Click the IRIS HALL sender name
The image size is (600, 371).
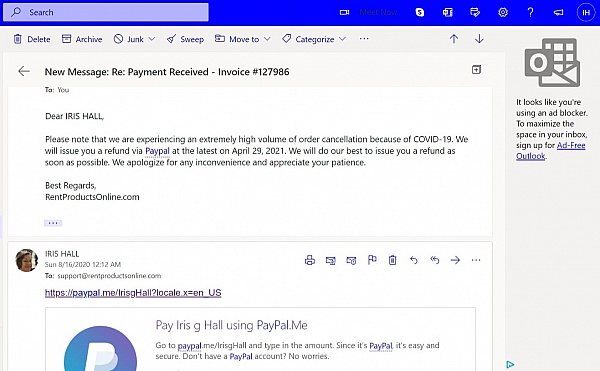point(62,254)
